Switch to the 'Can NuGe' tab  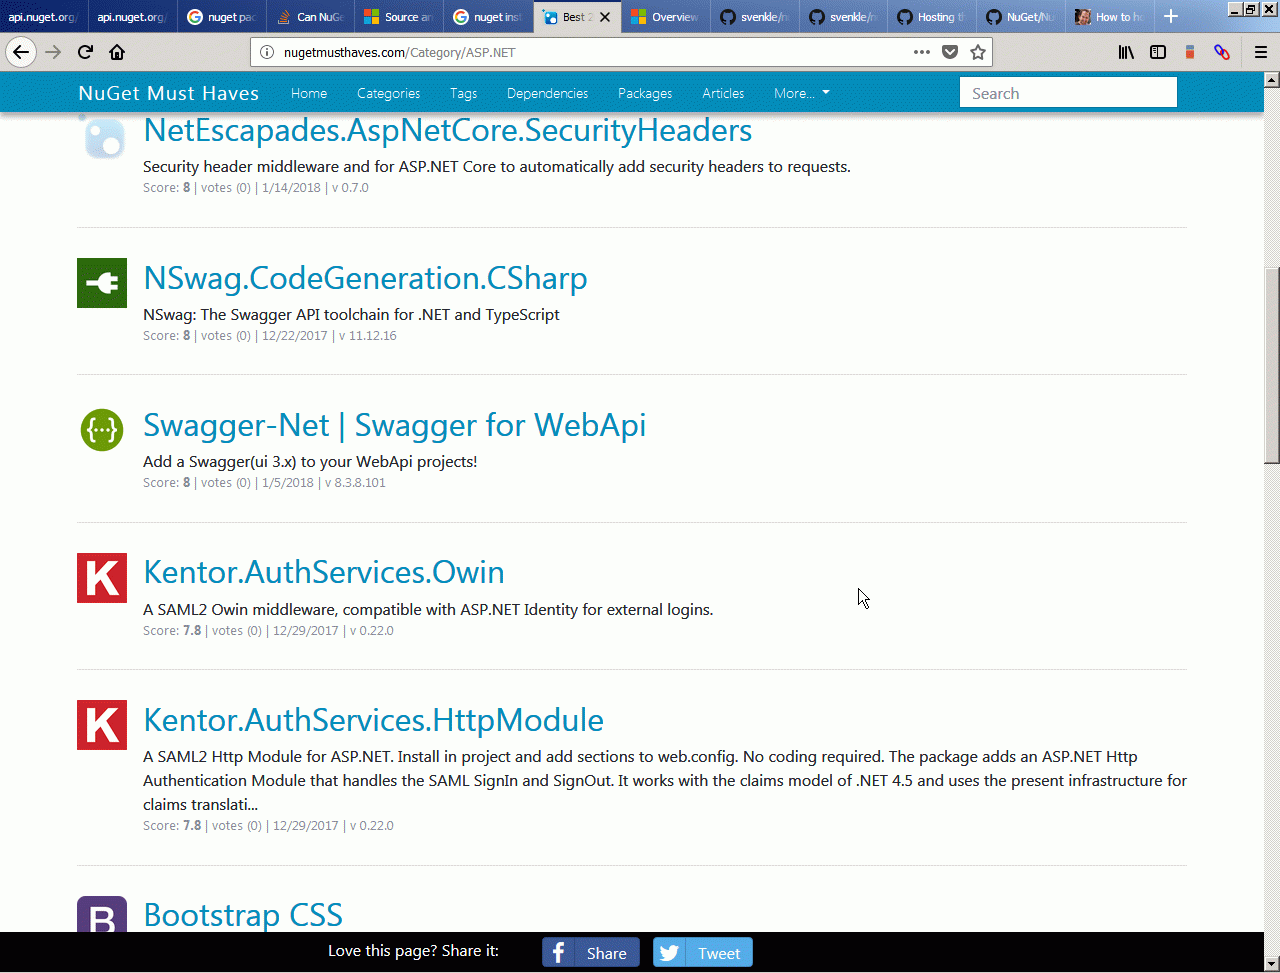pyautogui.click(x=310, y=17)
